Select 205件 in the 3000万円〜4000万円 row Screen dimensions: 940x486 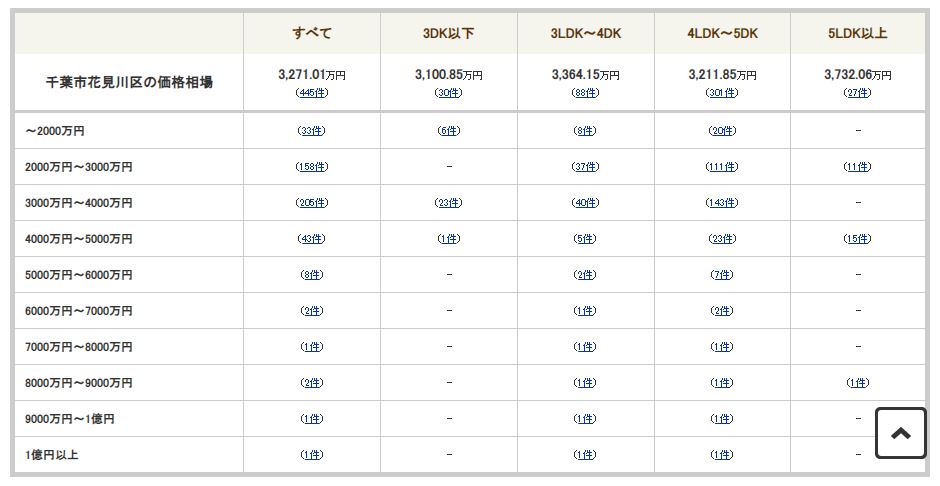point(312,203)
